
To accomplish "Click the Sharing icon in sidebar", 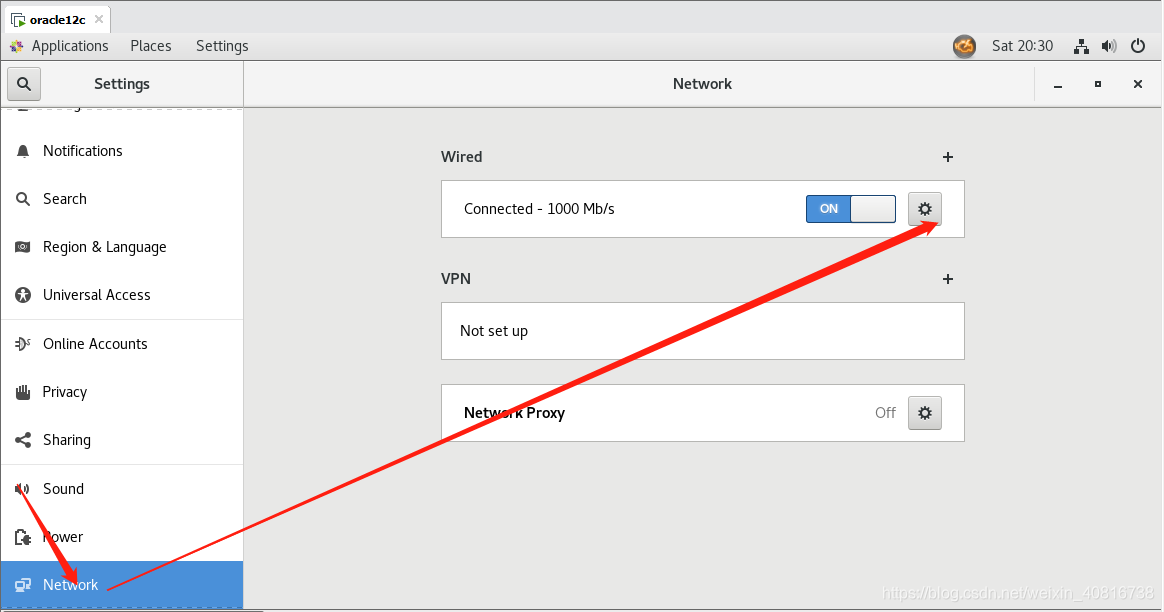I will (x=23, y=440).
